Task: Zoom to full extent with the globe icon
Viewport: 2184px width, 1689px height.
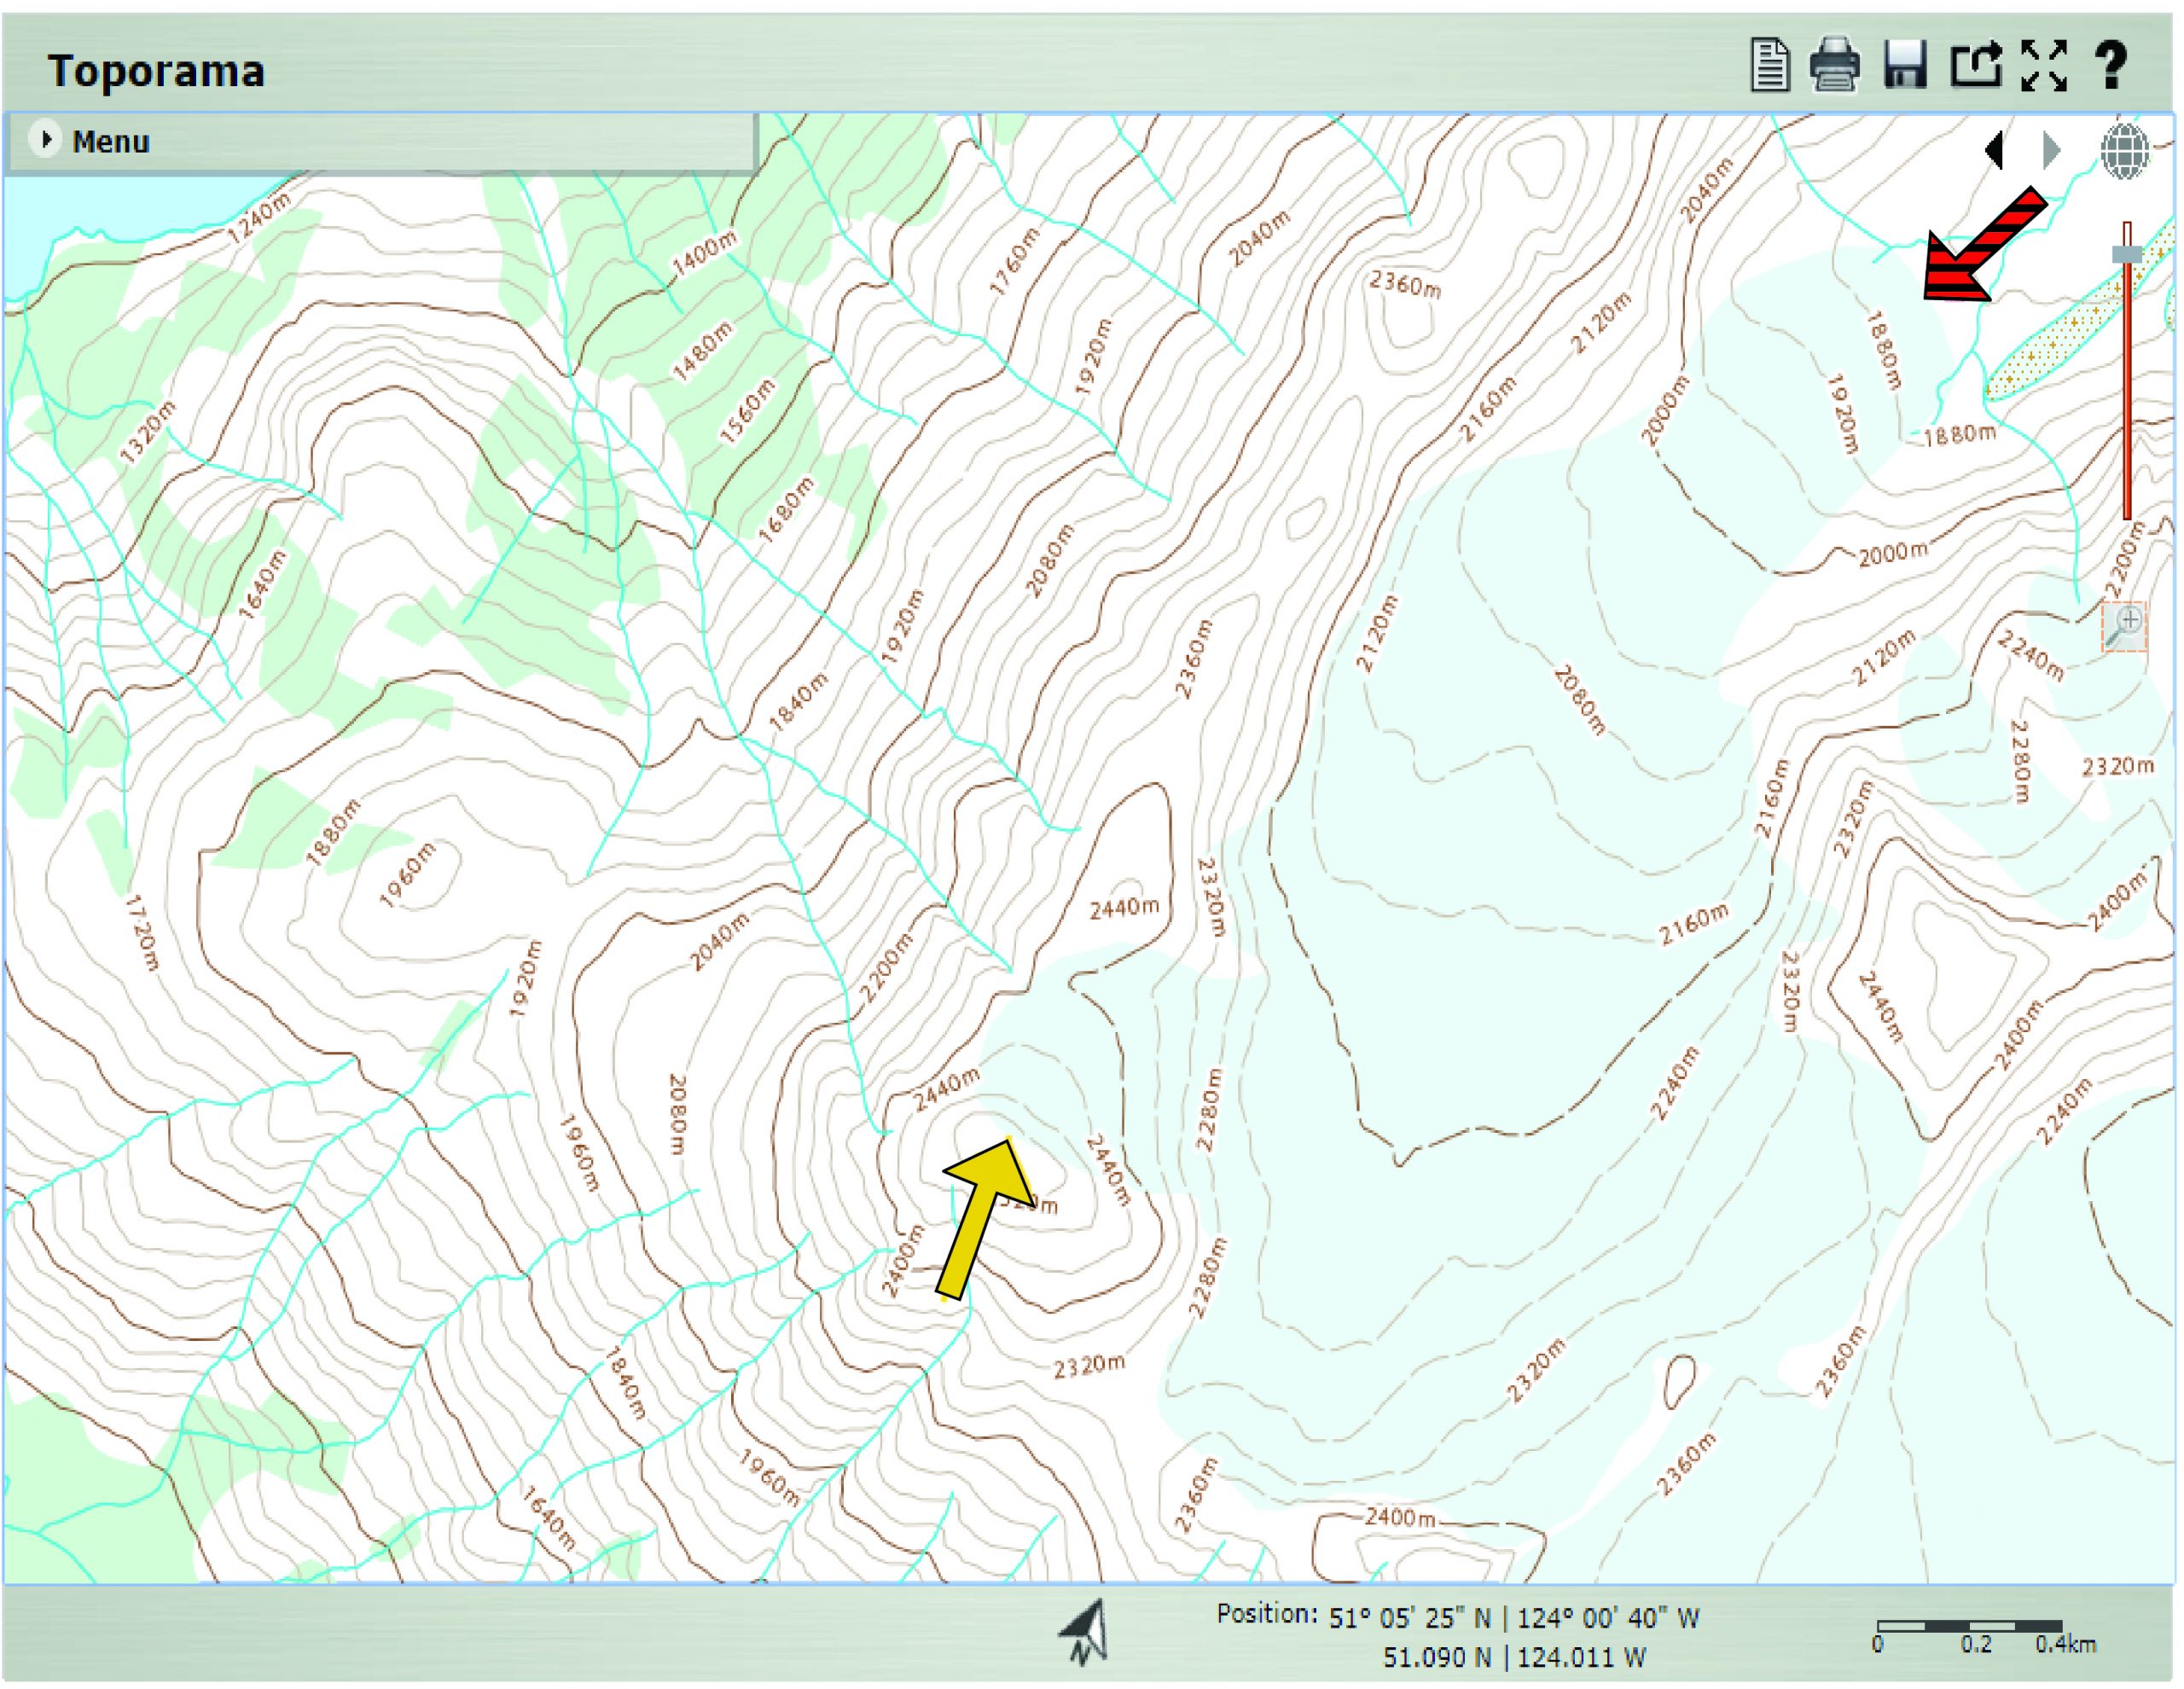Action: 2124,151
